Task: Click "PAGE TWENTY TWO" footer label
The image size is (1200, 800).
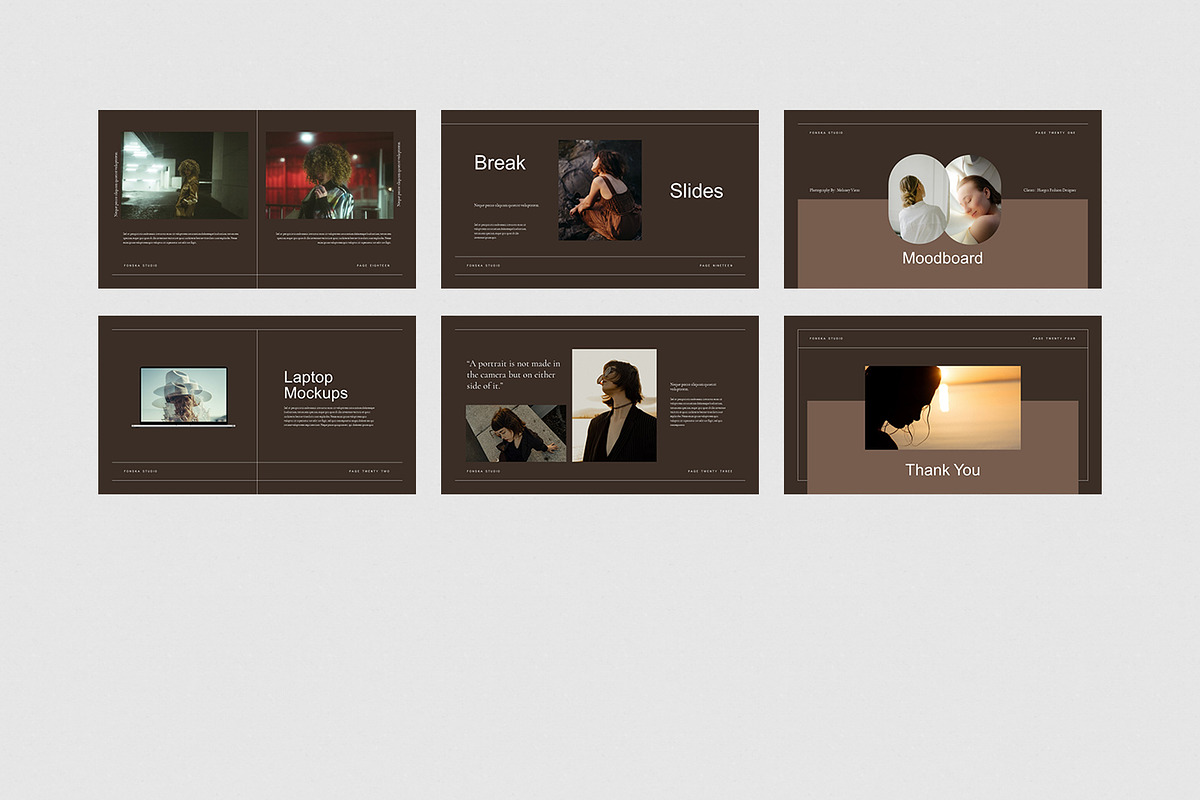Action: (x=369, y=471)
